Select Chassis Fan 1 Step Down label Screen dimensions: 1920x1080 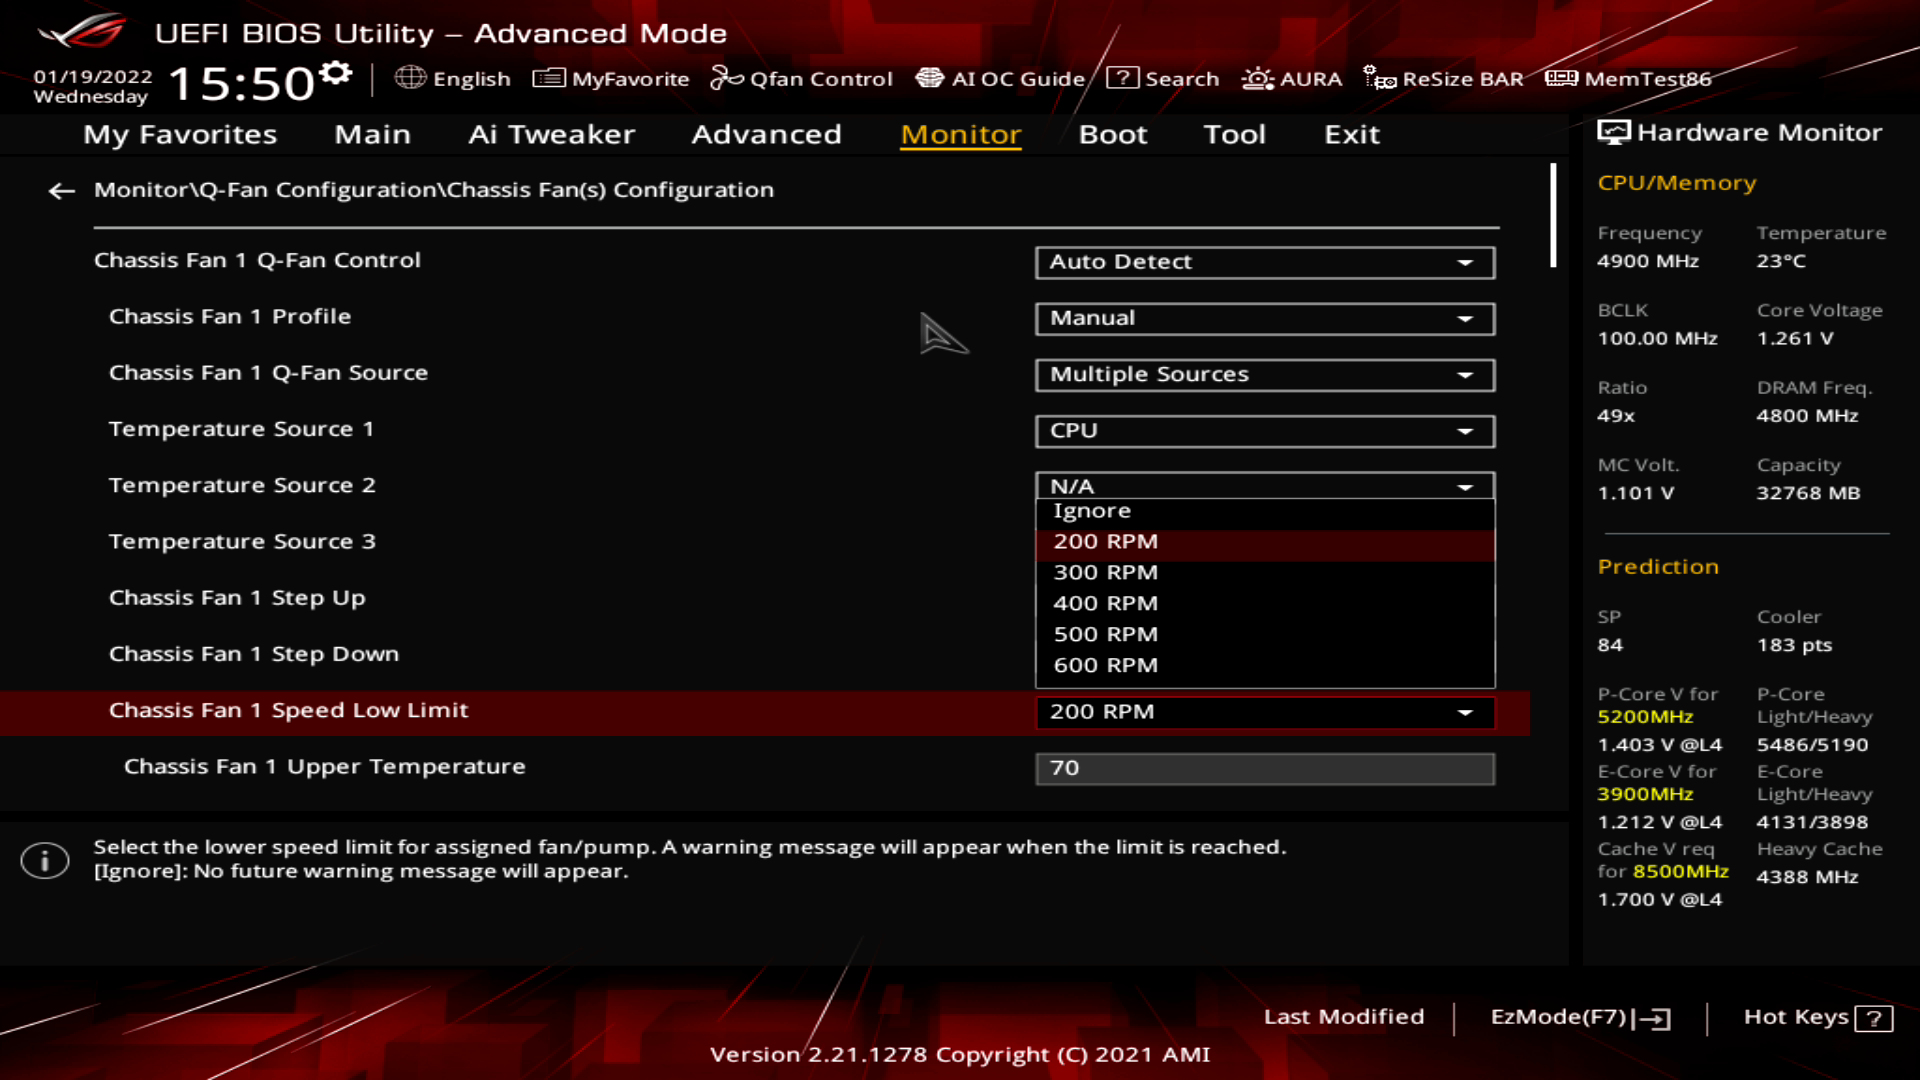[254, 654]
